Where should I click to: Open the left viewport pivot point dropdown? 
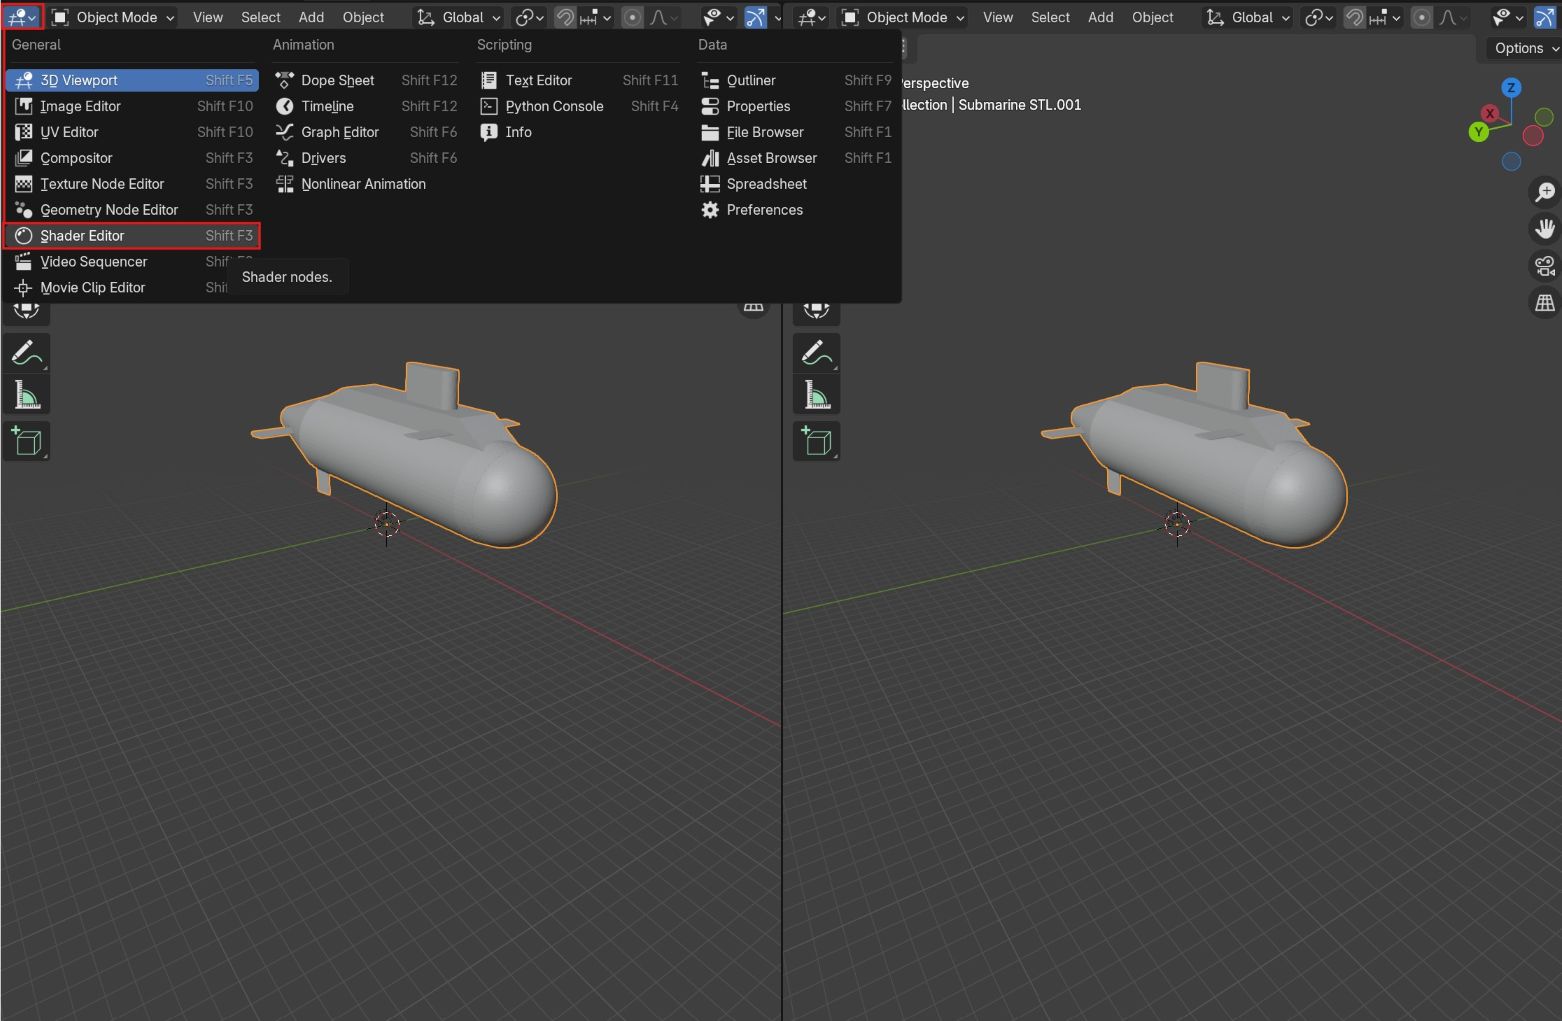(529, 17)
